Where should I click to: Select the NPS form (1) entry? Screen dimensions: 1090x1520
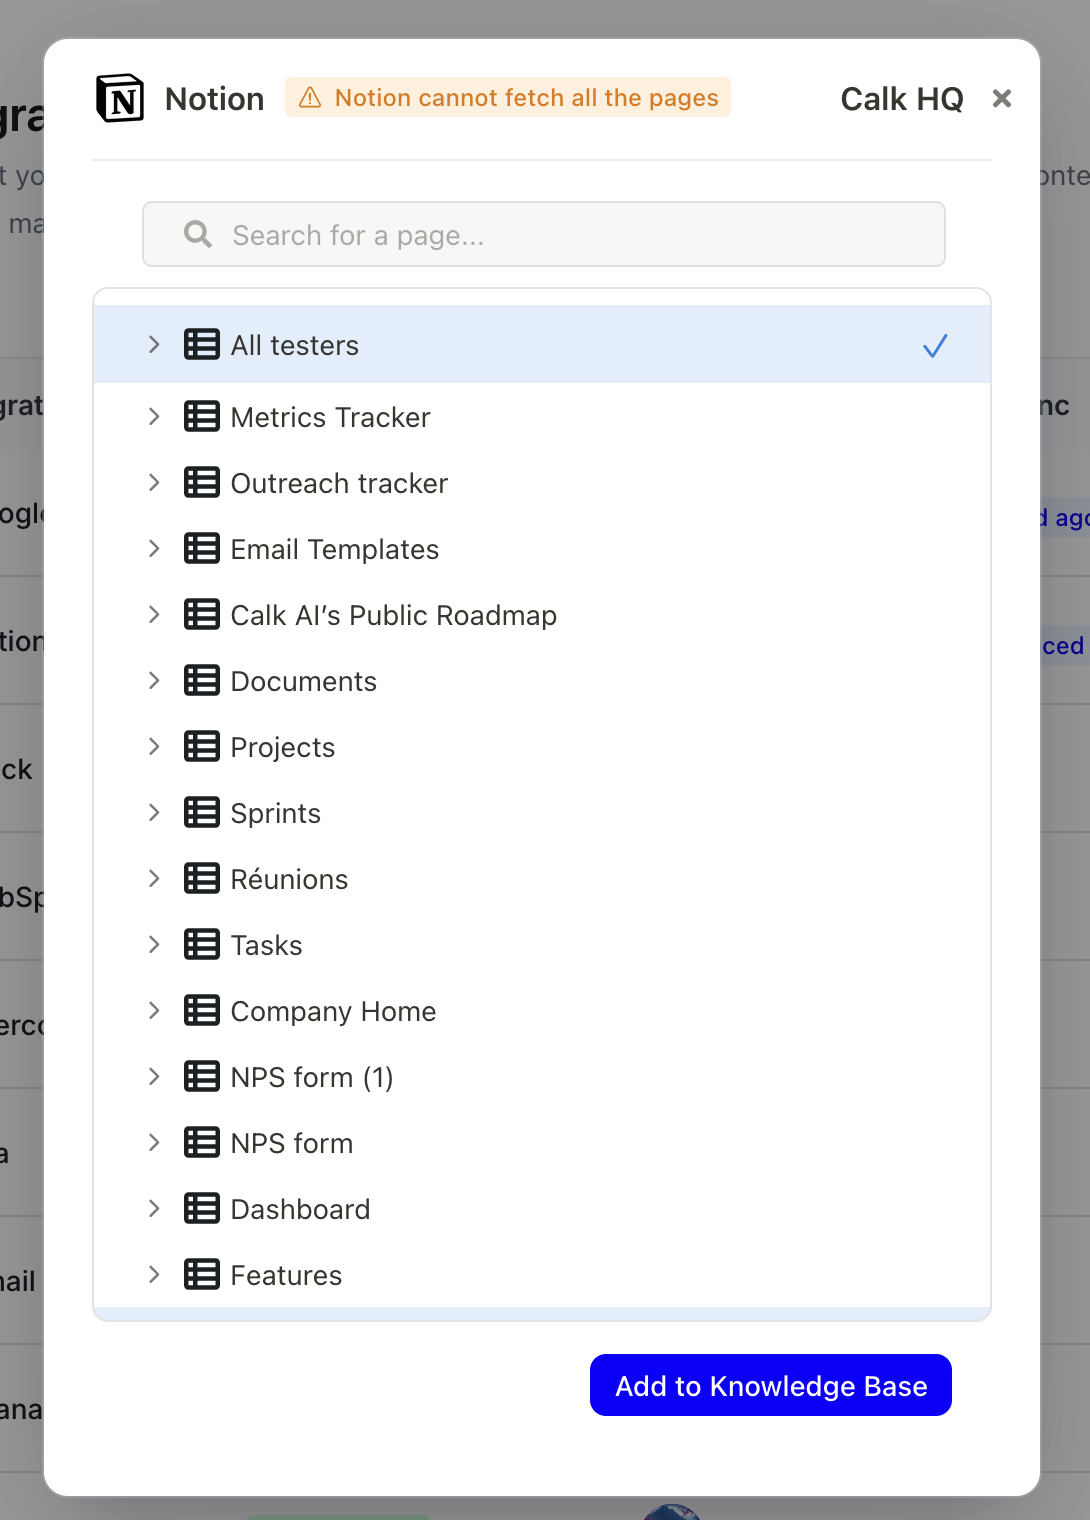pos(312,1077)
